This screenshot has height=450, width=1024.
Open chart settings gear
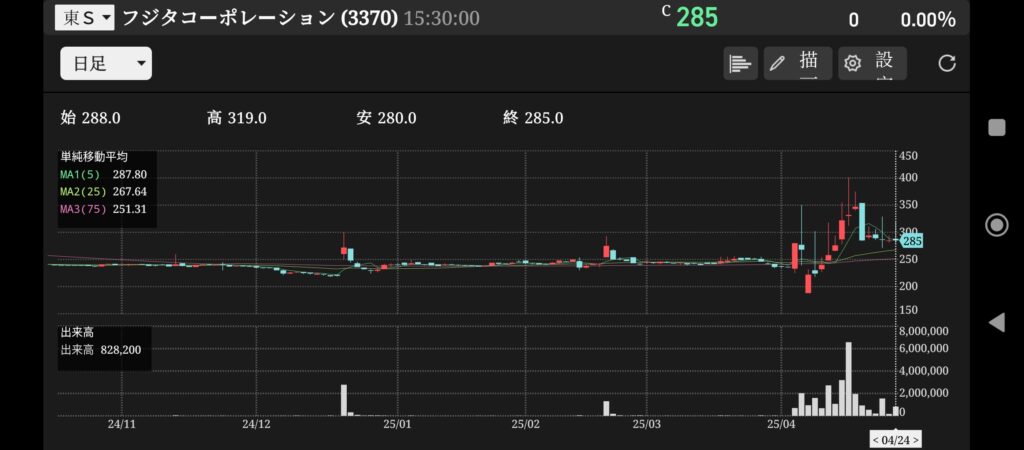click(872, 63)
